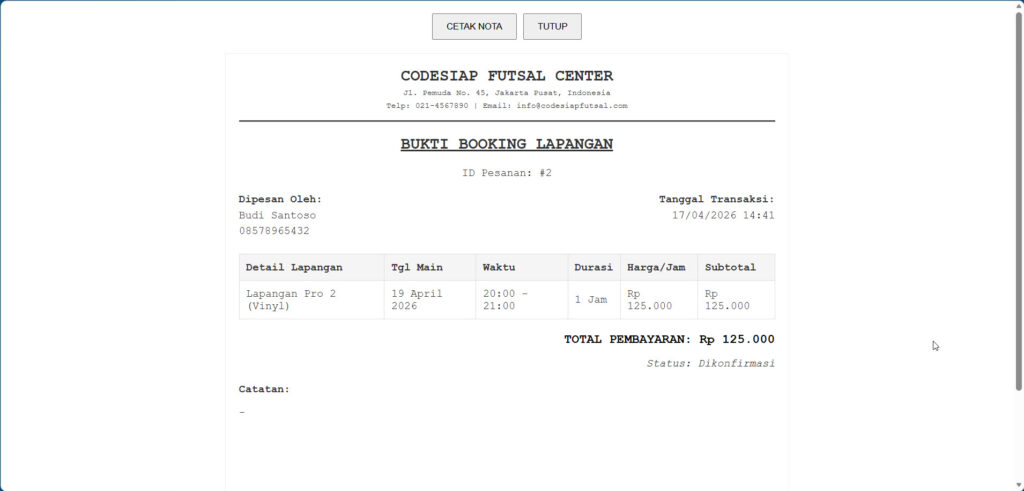Select customer name Budi Santoso

coord(277,215)
